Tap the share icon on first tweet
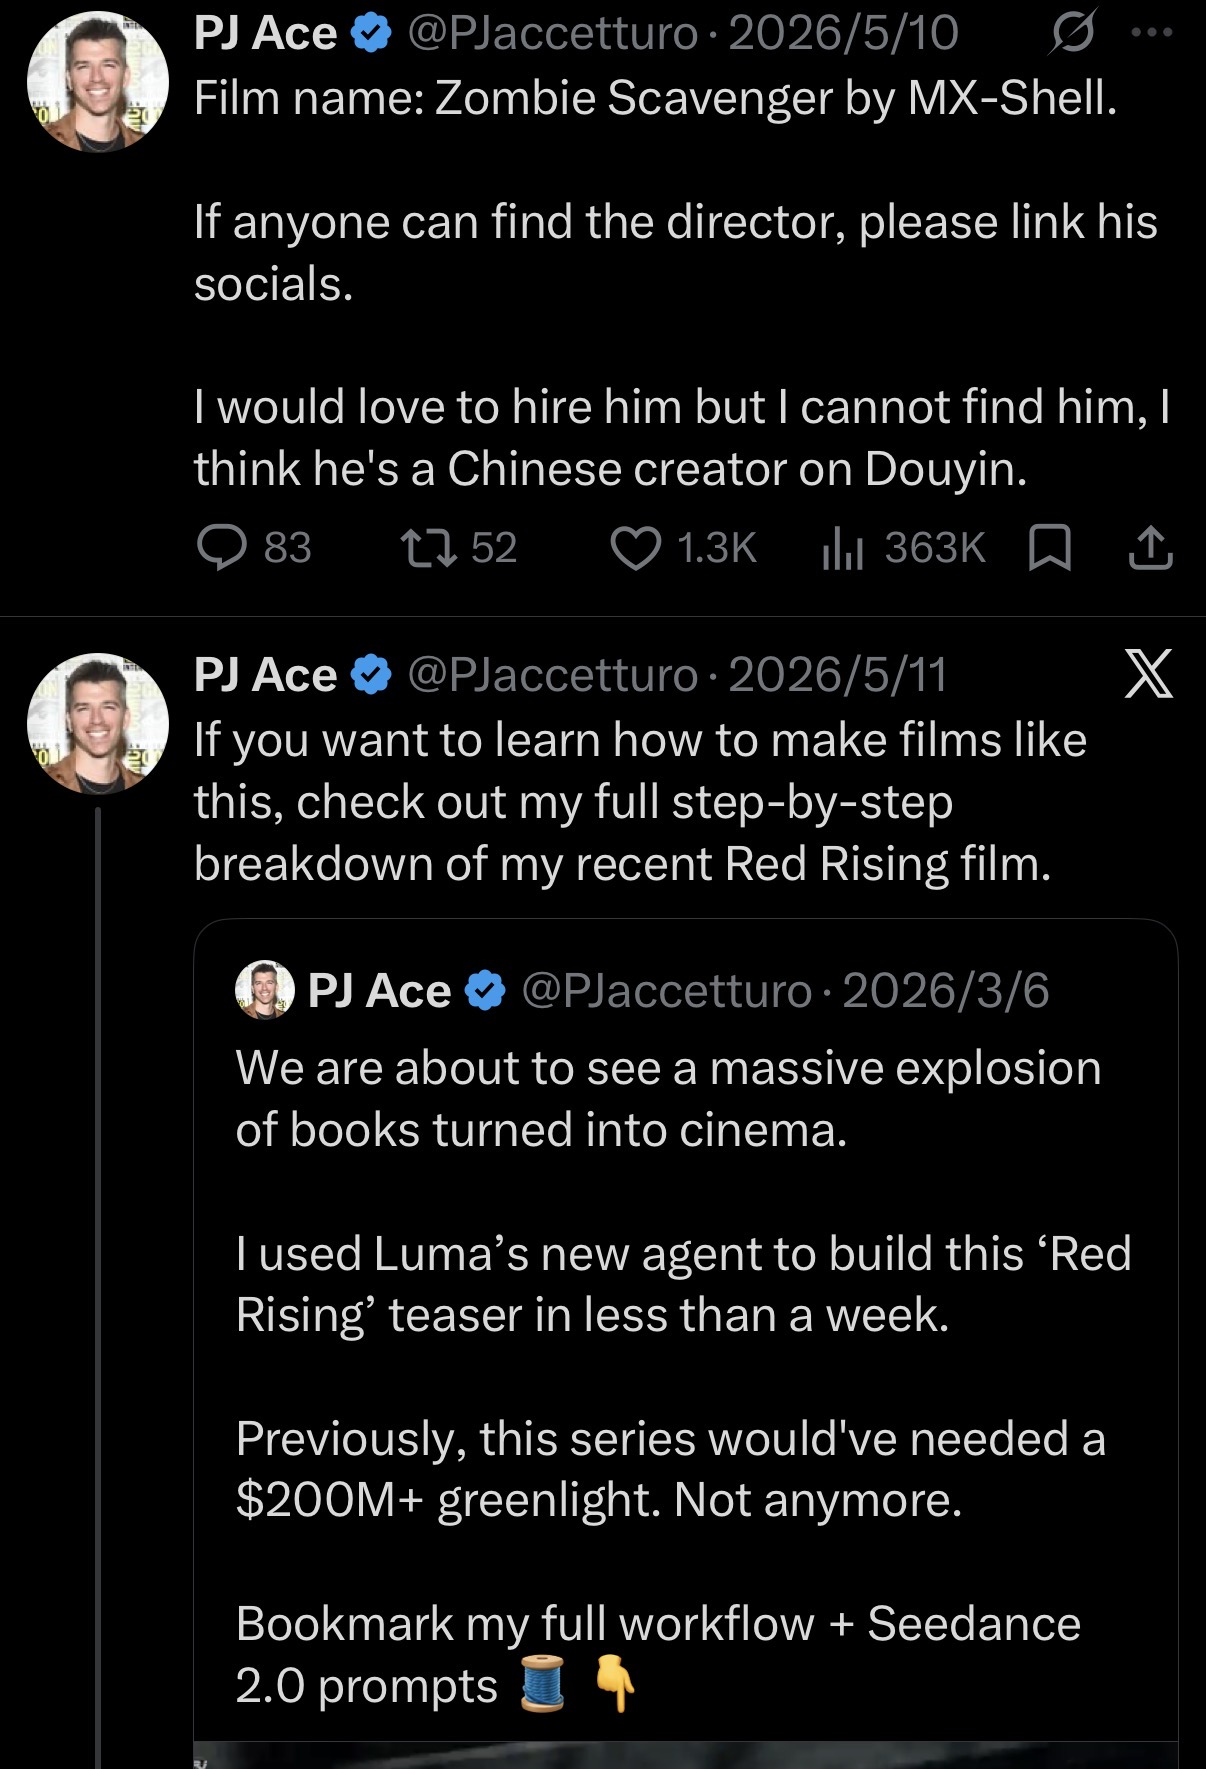 pyautogui.click(x=1150, y=548)
